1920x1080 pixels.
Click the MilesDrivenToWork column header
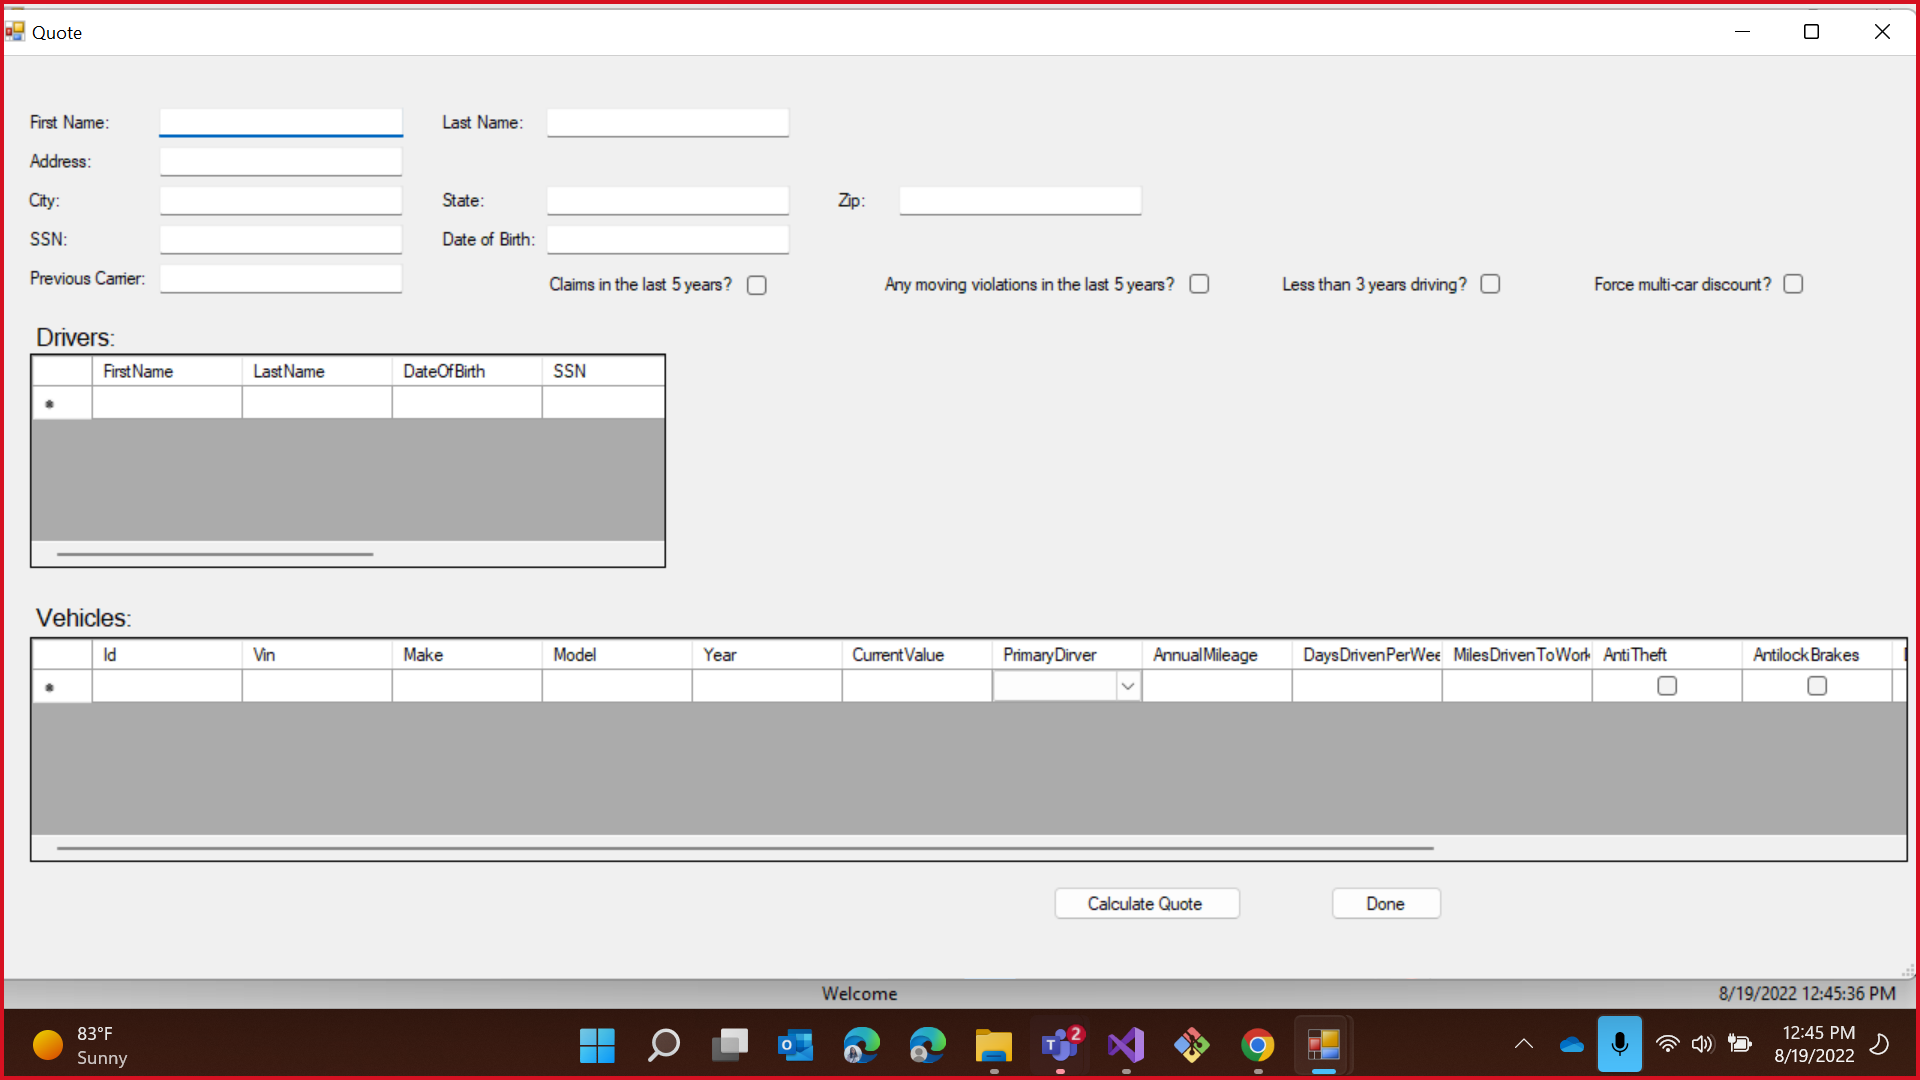point(1517,655)
